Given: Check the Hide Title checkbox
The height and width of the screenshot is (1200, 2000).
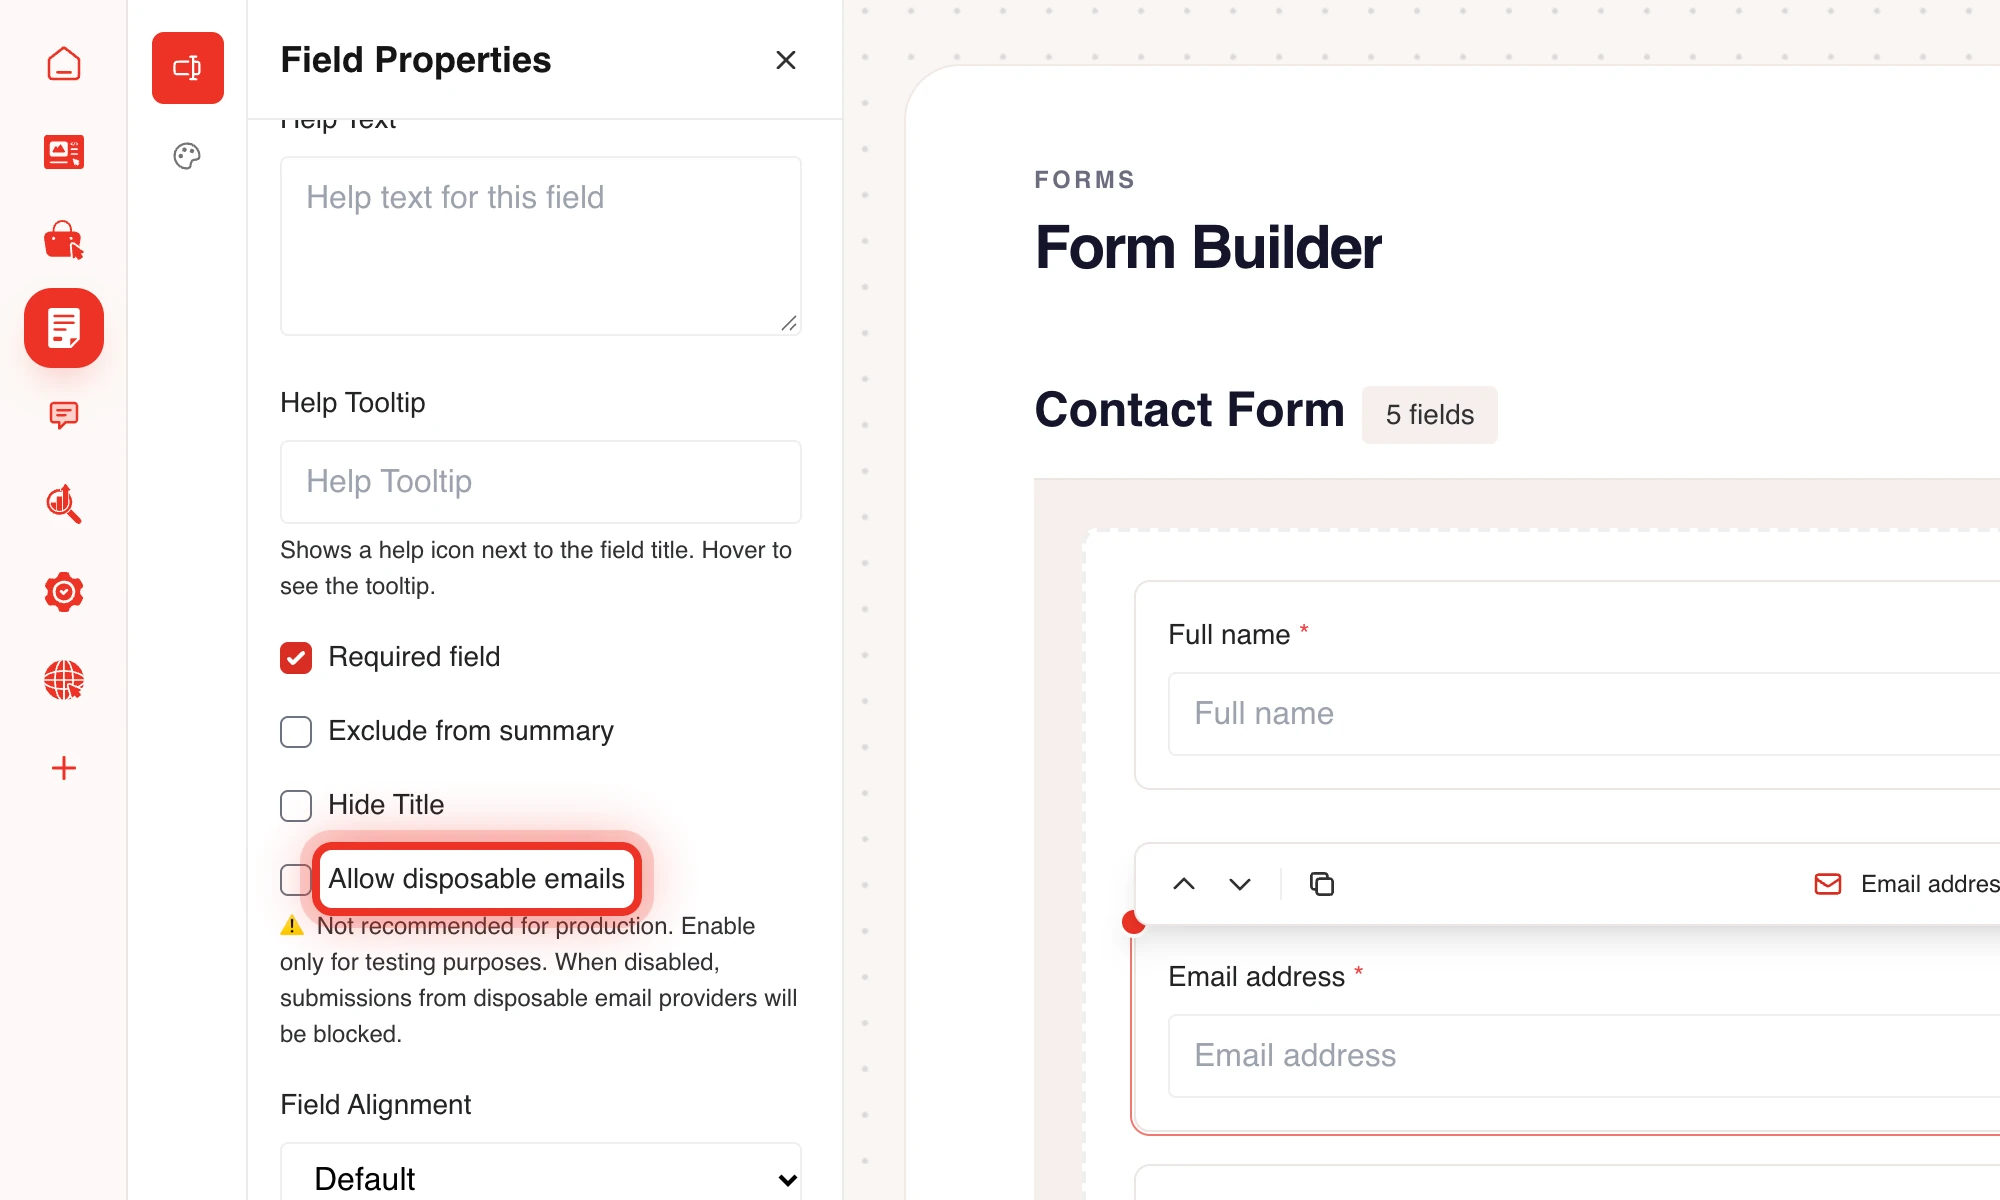Looking at the screenshot, I should (296, 806).
